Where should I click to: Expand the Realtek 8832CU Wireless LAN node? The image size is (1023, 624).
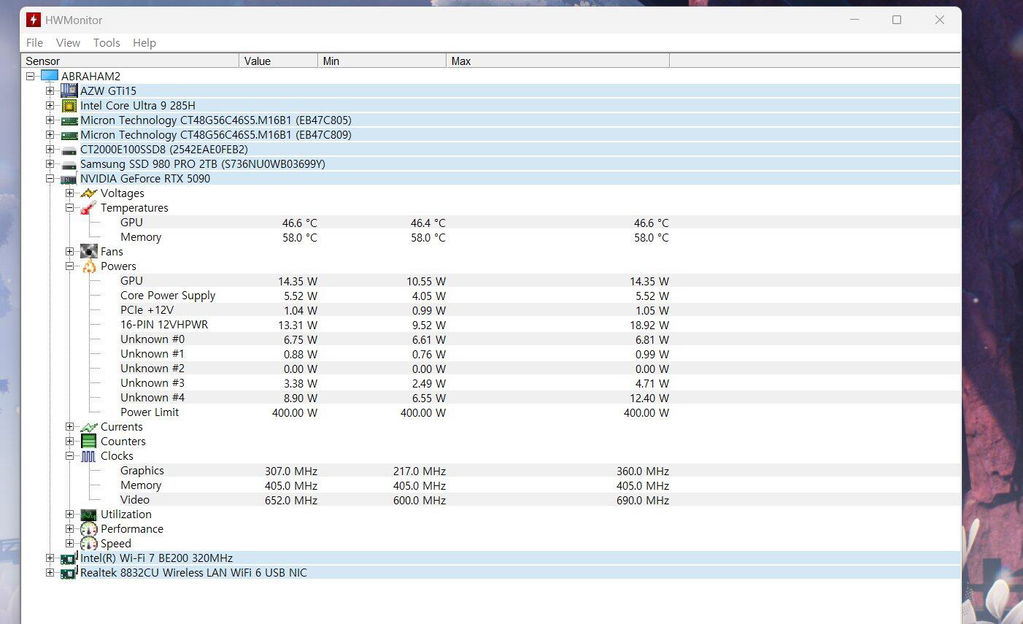pyautogui.click(x=50, y=572)
